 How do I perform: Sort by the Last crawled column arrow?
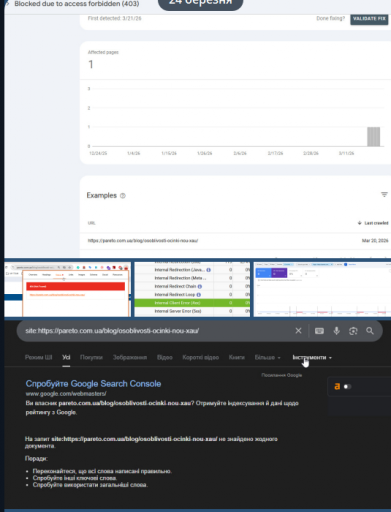tap(360, 223)
